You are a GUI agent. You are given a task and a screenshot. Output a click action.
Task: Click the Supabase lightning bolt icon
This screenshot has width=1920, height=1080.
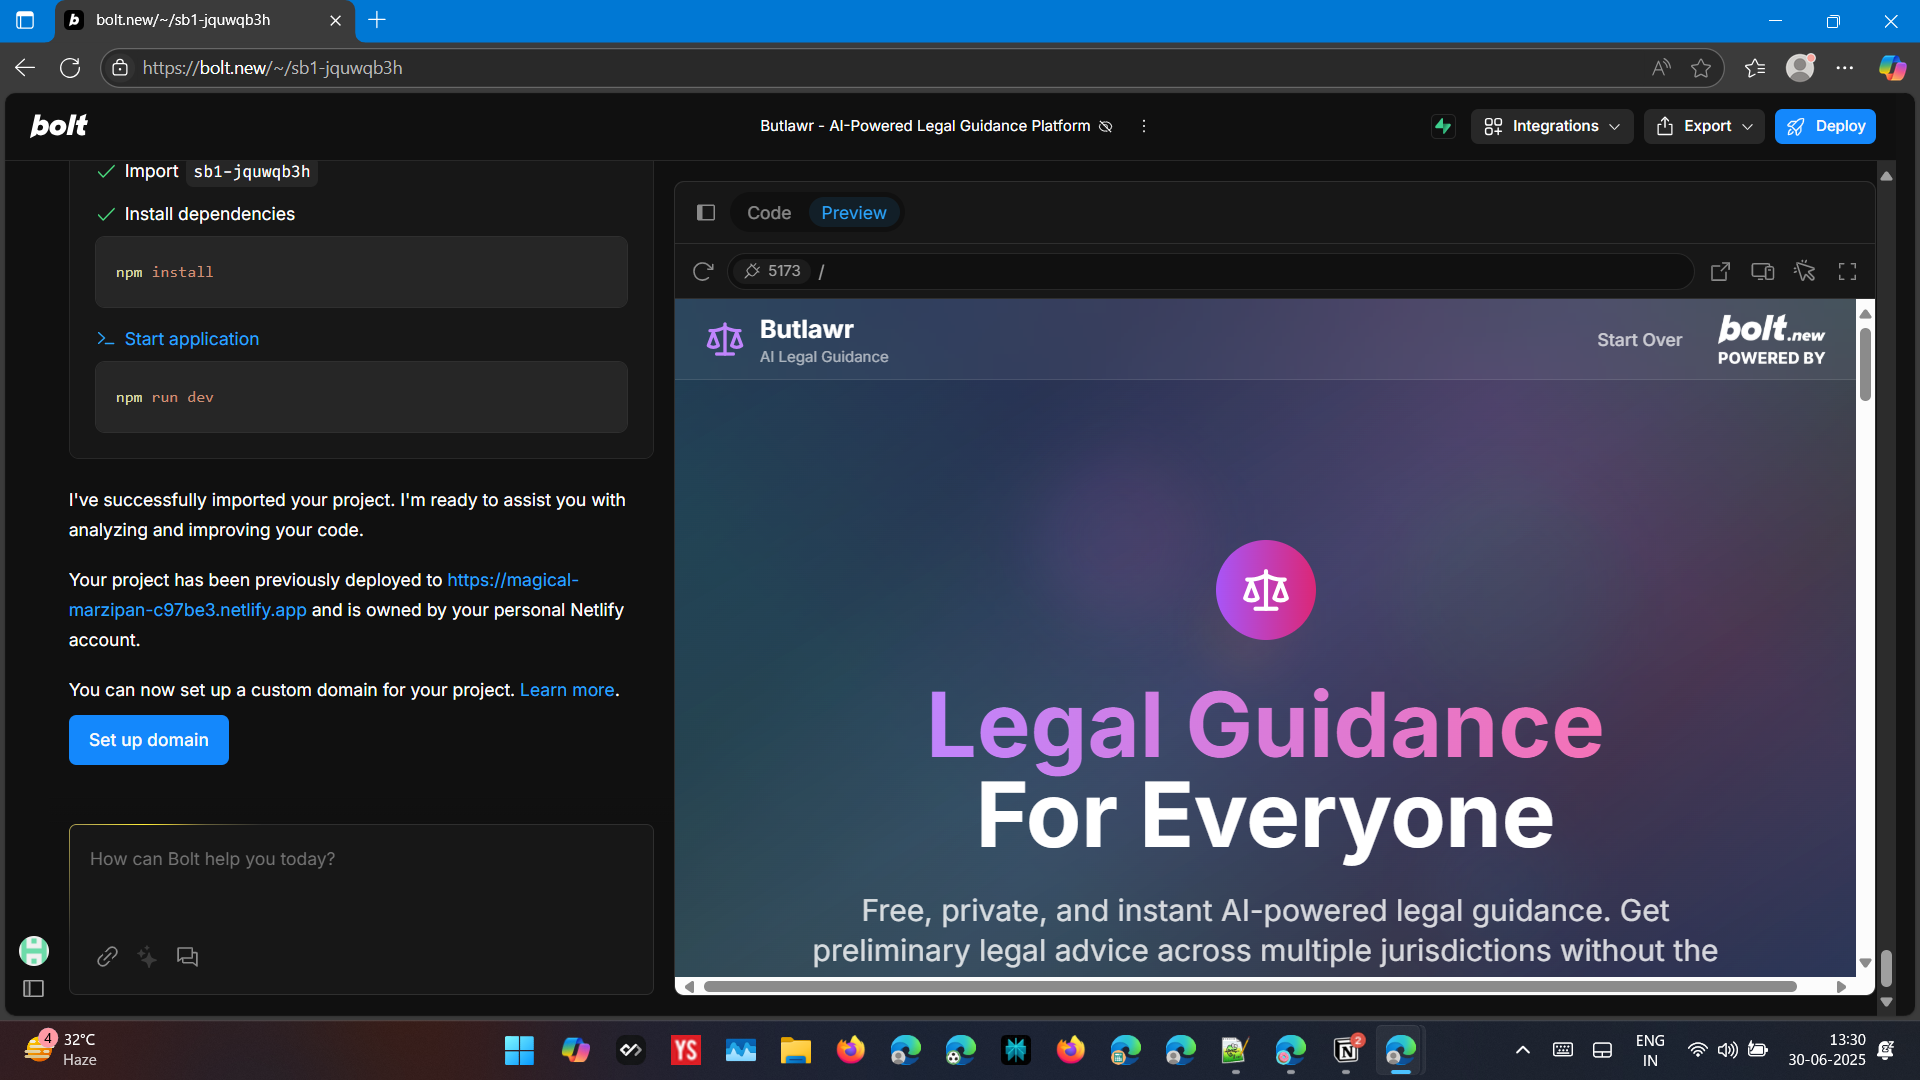(x=1442, y=126)
